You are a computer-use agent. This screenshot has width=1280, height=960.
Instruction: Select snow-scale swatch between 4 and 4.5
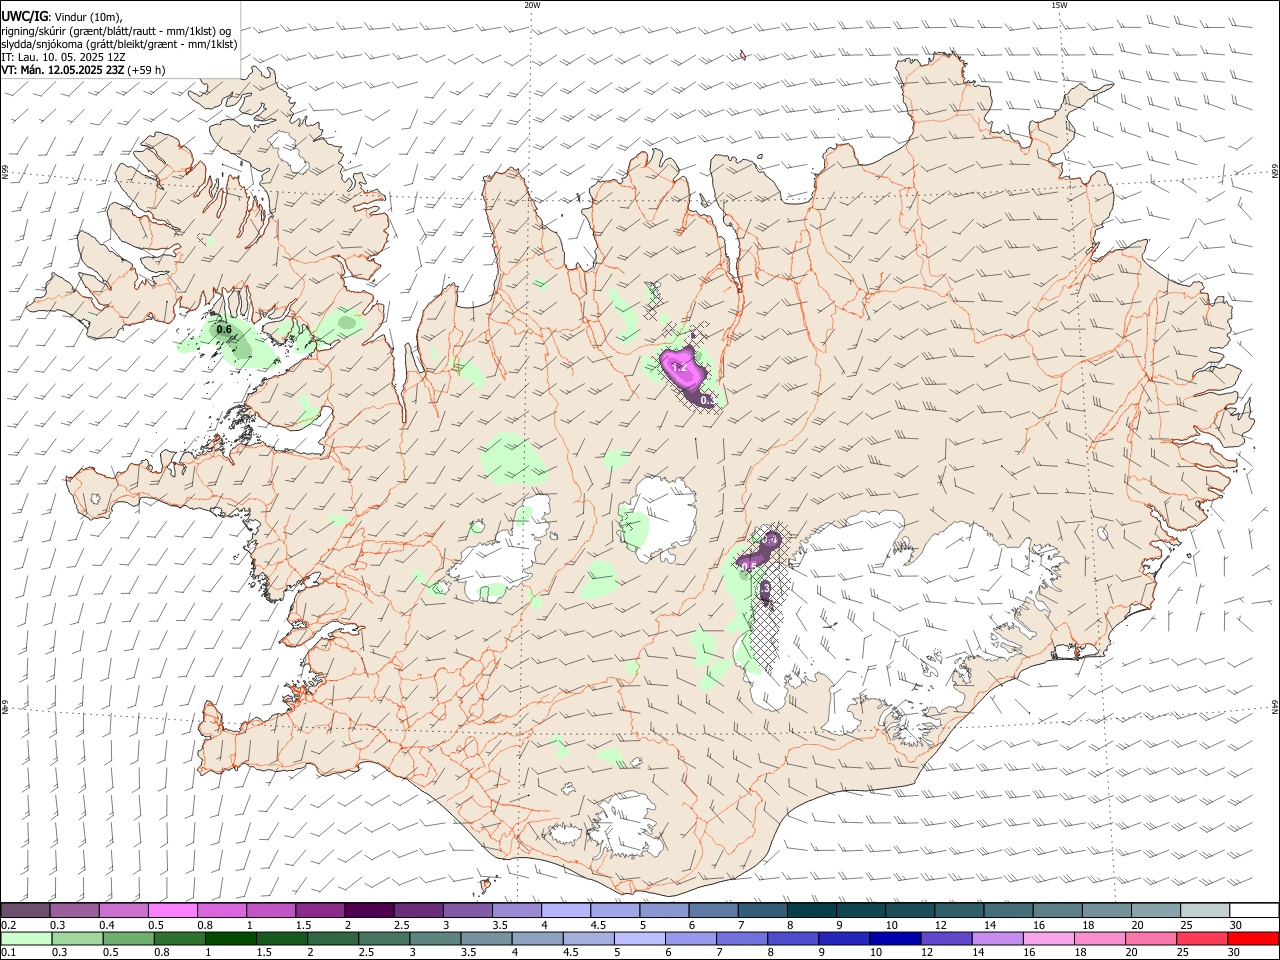[x=566, y=911]
